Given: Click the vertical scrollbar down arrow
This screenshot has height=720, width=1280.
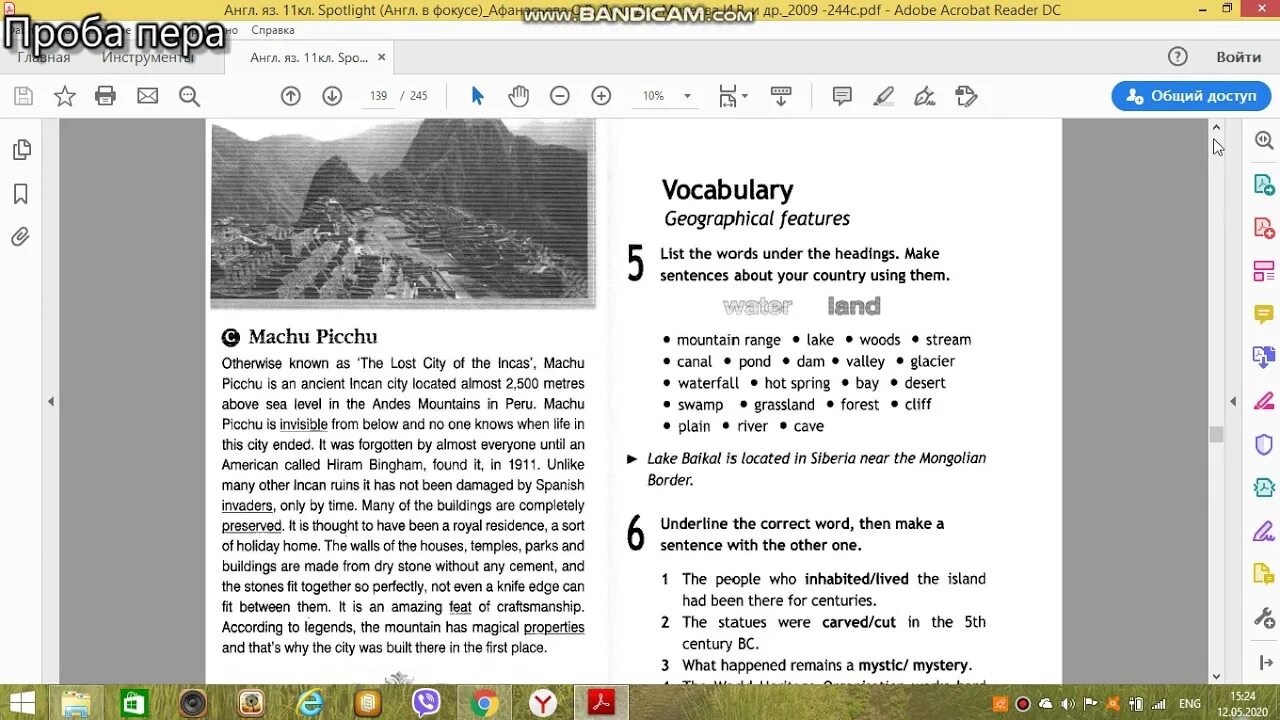Looking at the screenshot, I should (1216, 677).
